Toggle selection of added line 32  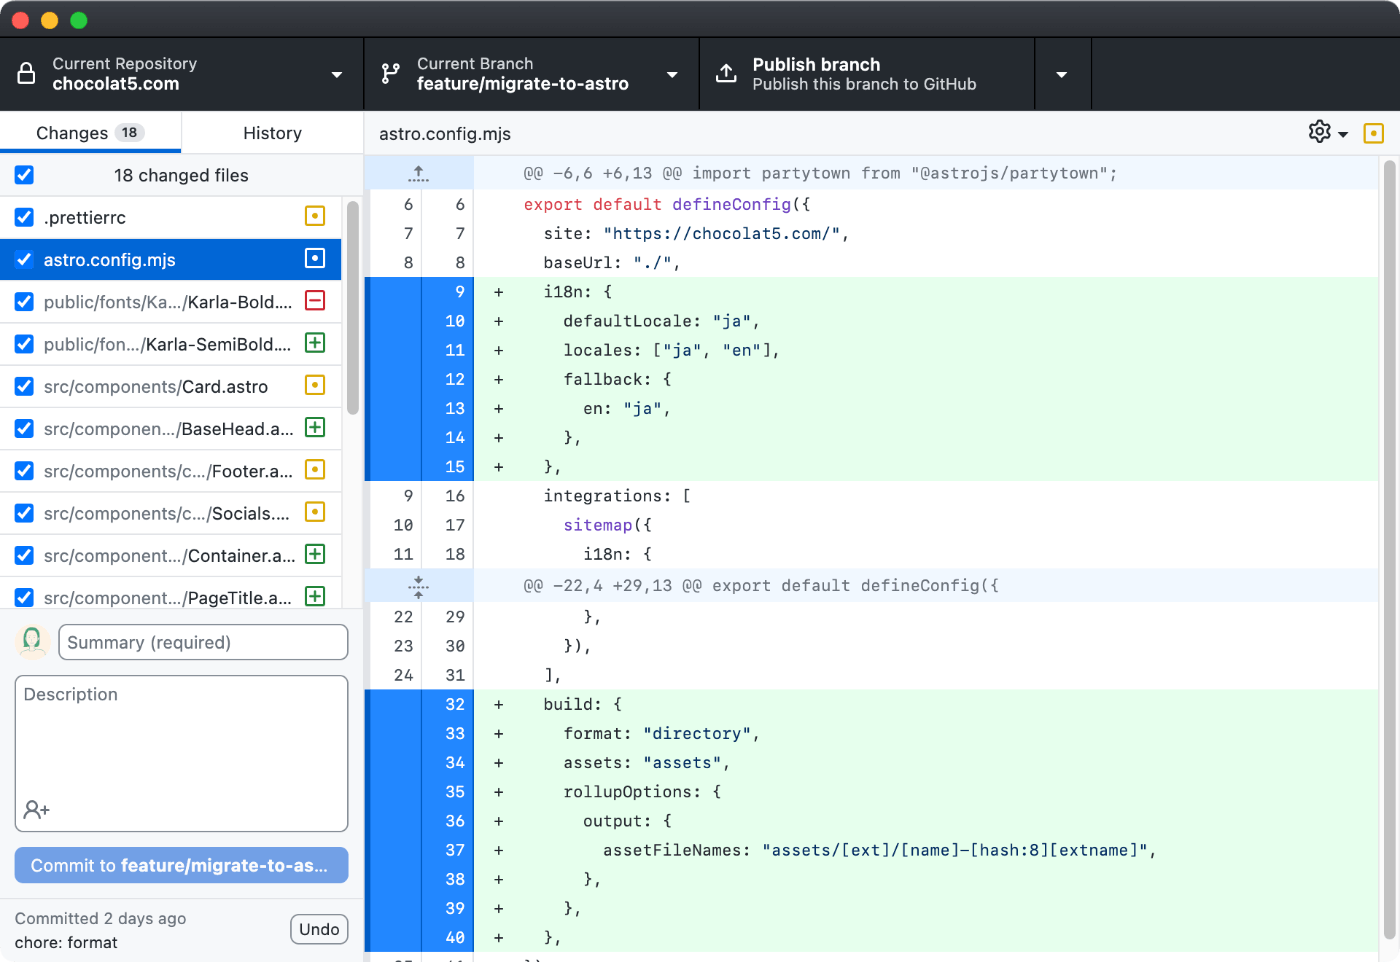pos(419,704)
